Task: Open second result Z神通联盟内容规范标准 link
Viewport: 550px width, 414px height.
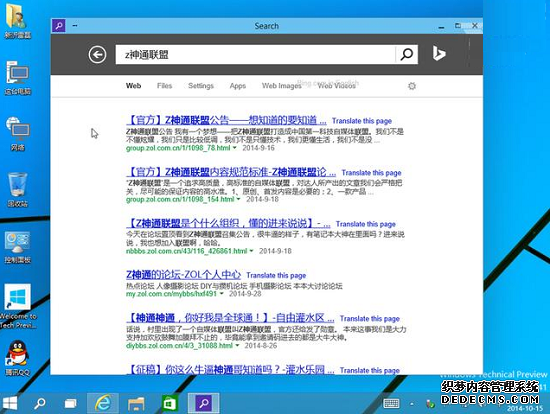Action: coord(231,172)
